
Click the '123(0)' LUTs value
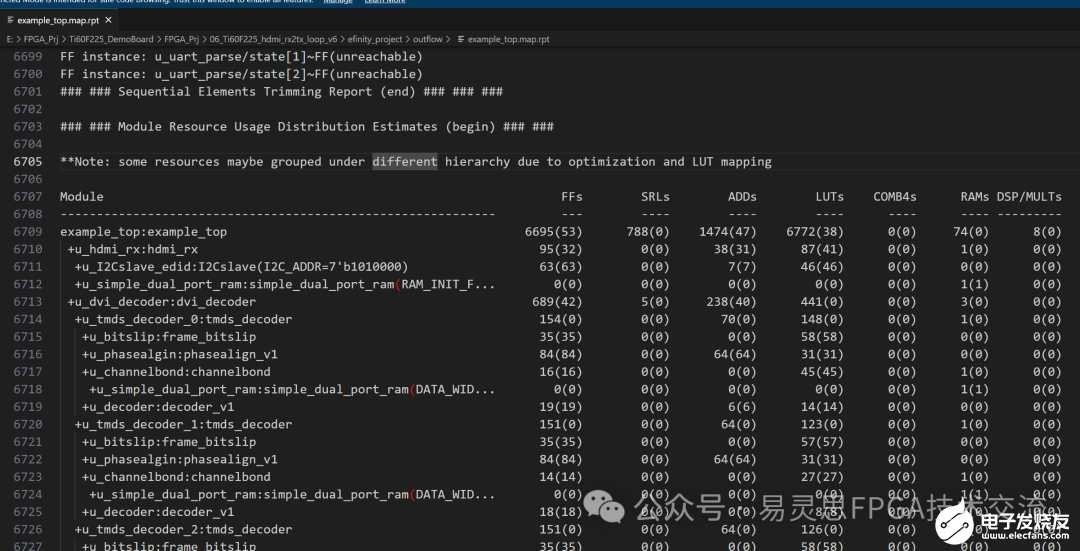[822, 424]
